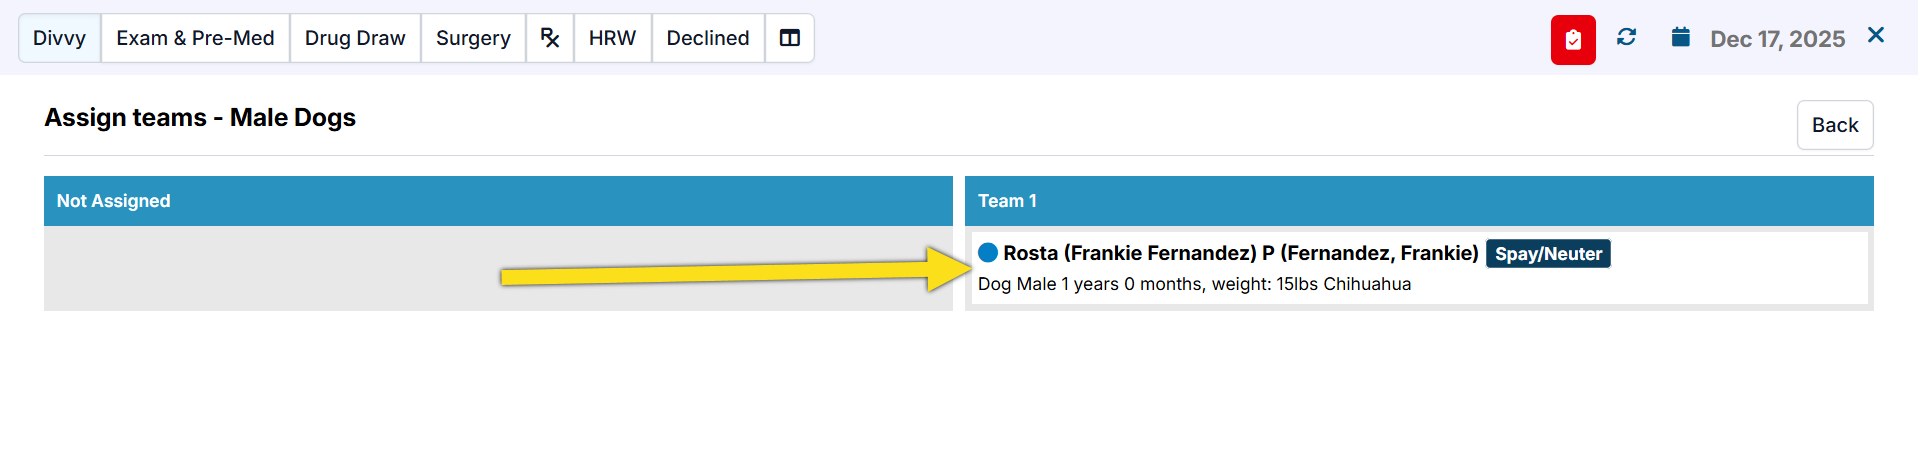Viewport: 1918px width, 474px height.
Task: Click the blue status dot beside Rosta
Action: tap(988, 253)
